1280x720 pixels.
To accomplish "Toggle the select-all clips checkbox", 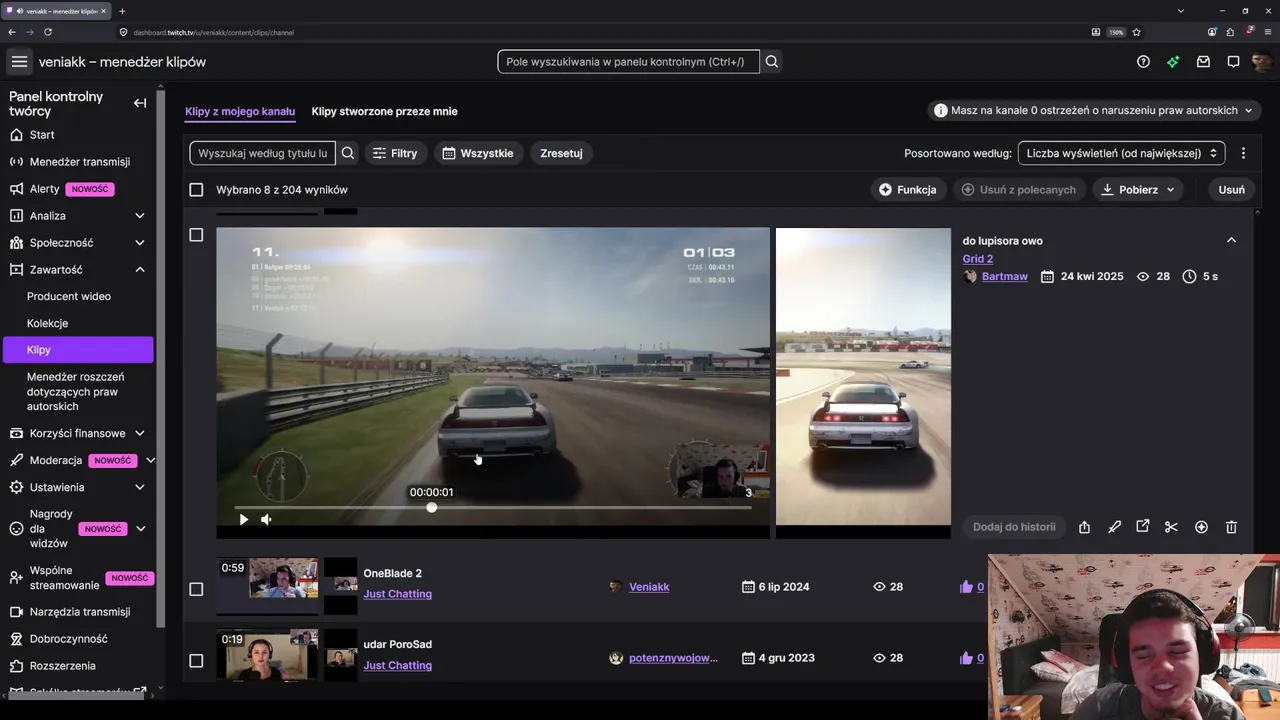I will click(196, 190).
